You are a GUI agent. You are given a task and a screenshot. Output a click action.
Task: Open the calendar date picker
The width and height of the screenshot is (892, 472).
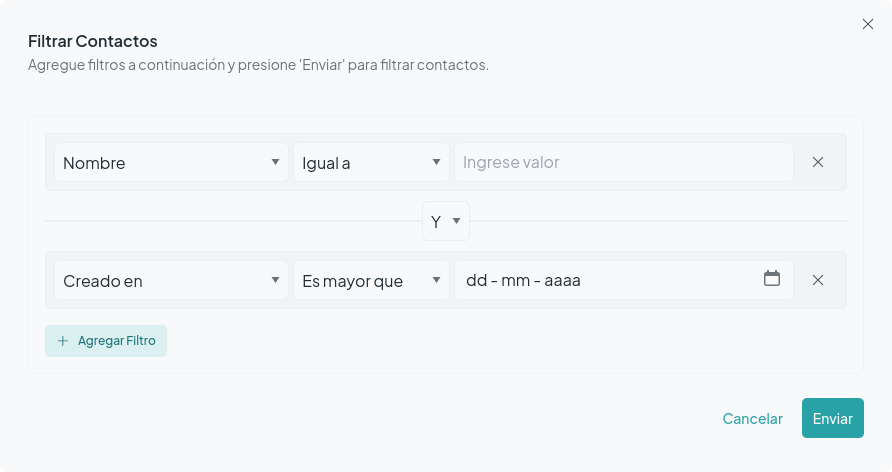(771, 279)
